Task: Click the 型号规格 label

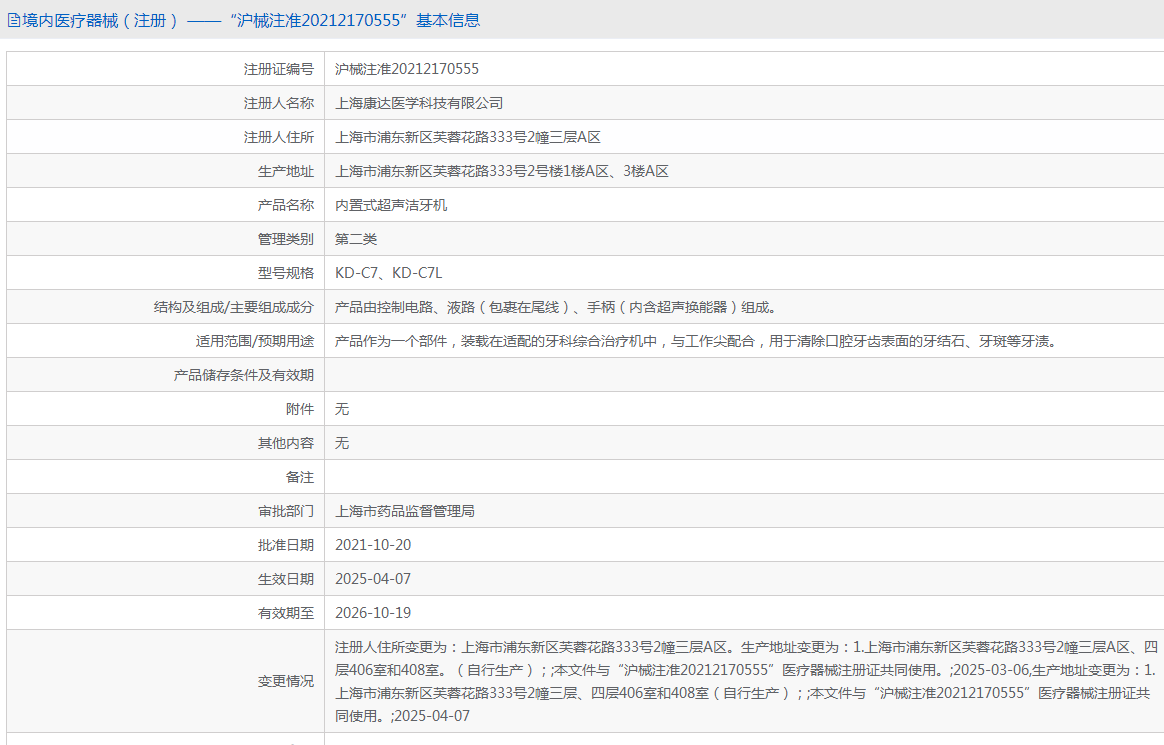Action: pos(286,273)
